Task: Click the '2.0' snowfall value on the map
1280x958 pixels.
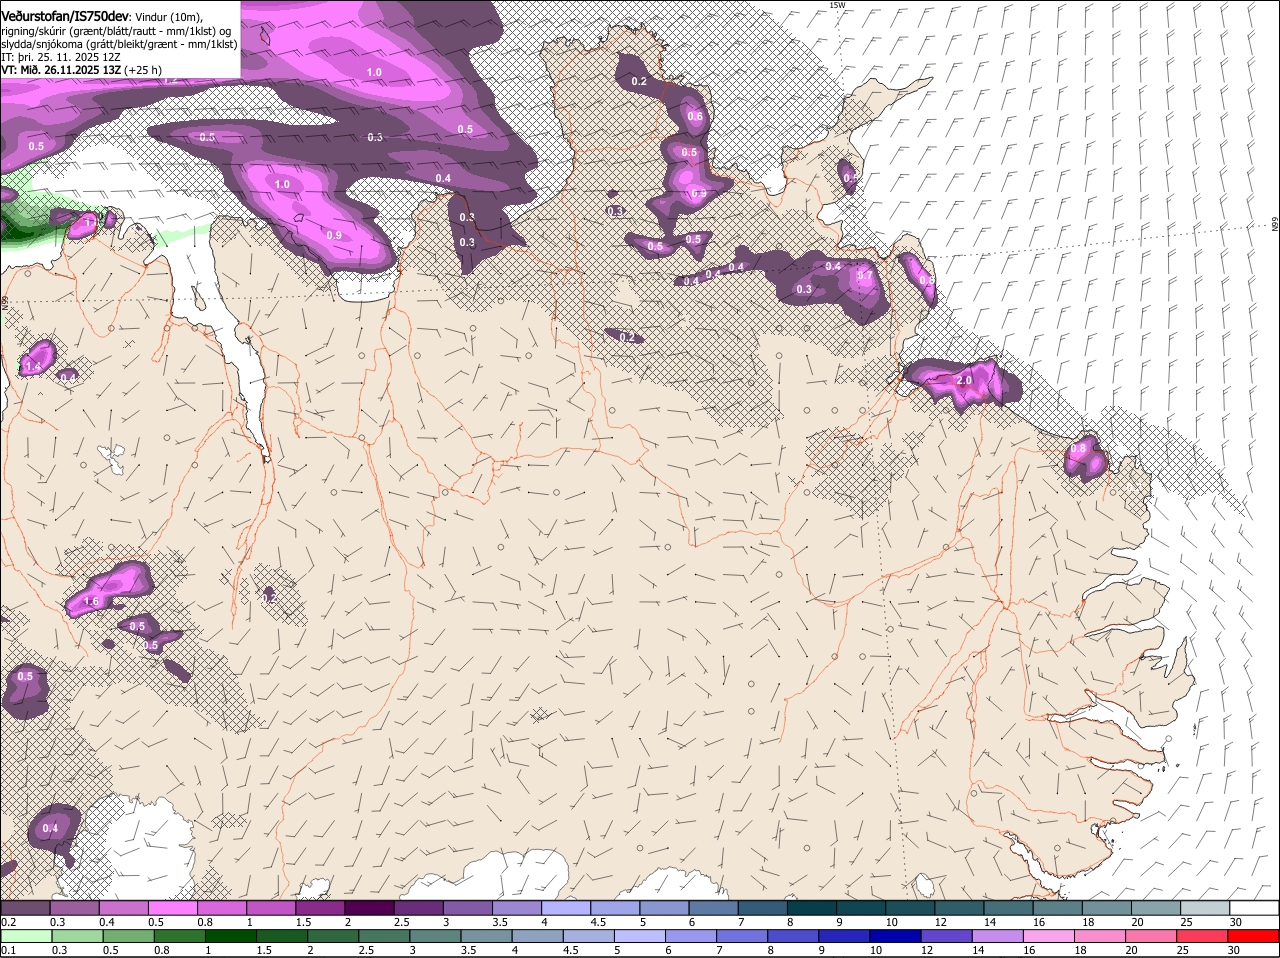Action: [964, 381]
